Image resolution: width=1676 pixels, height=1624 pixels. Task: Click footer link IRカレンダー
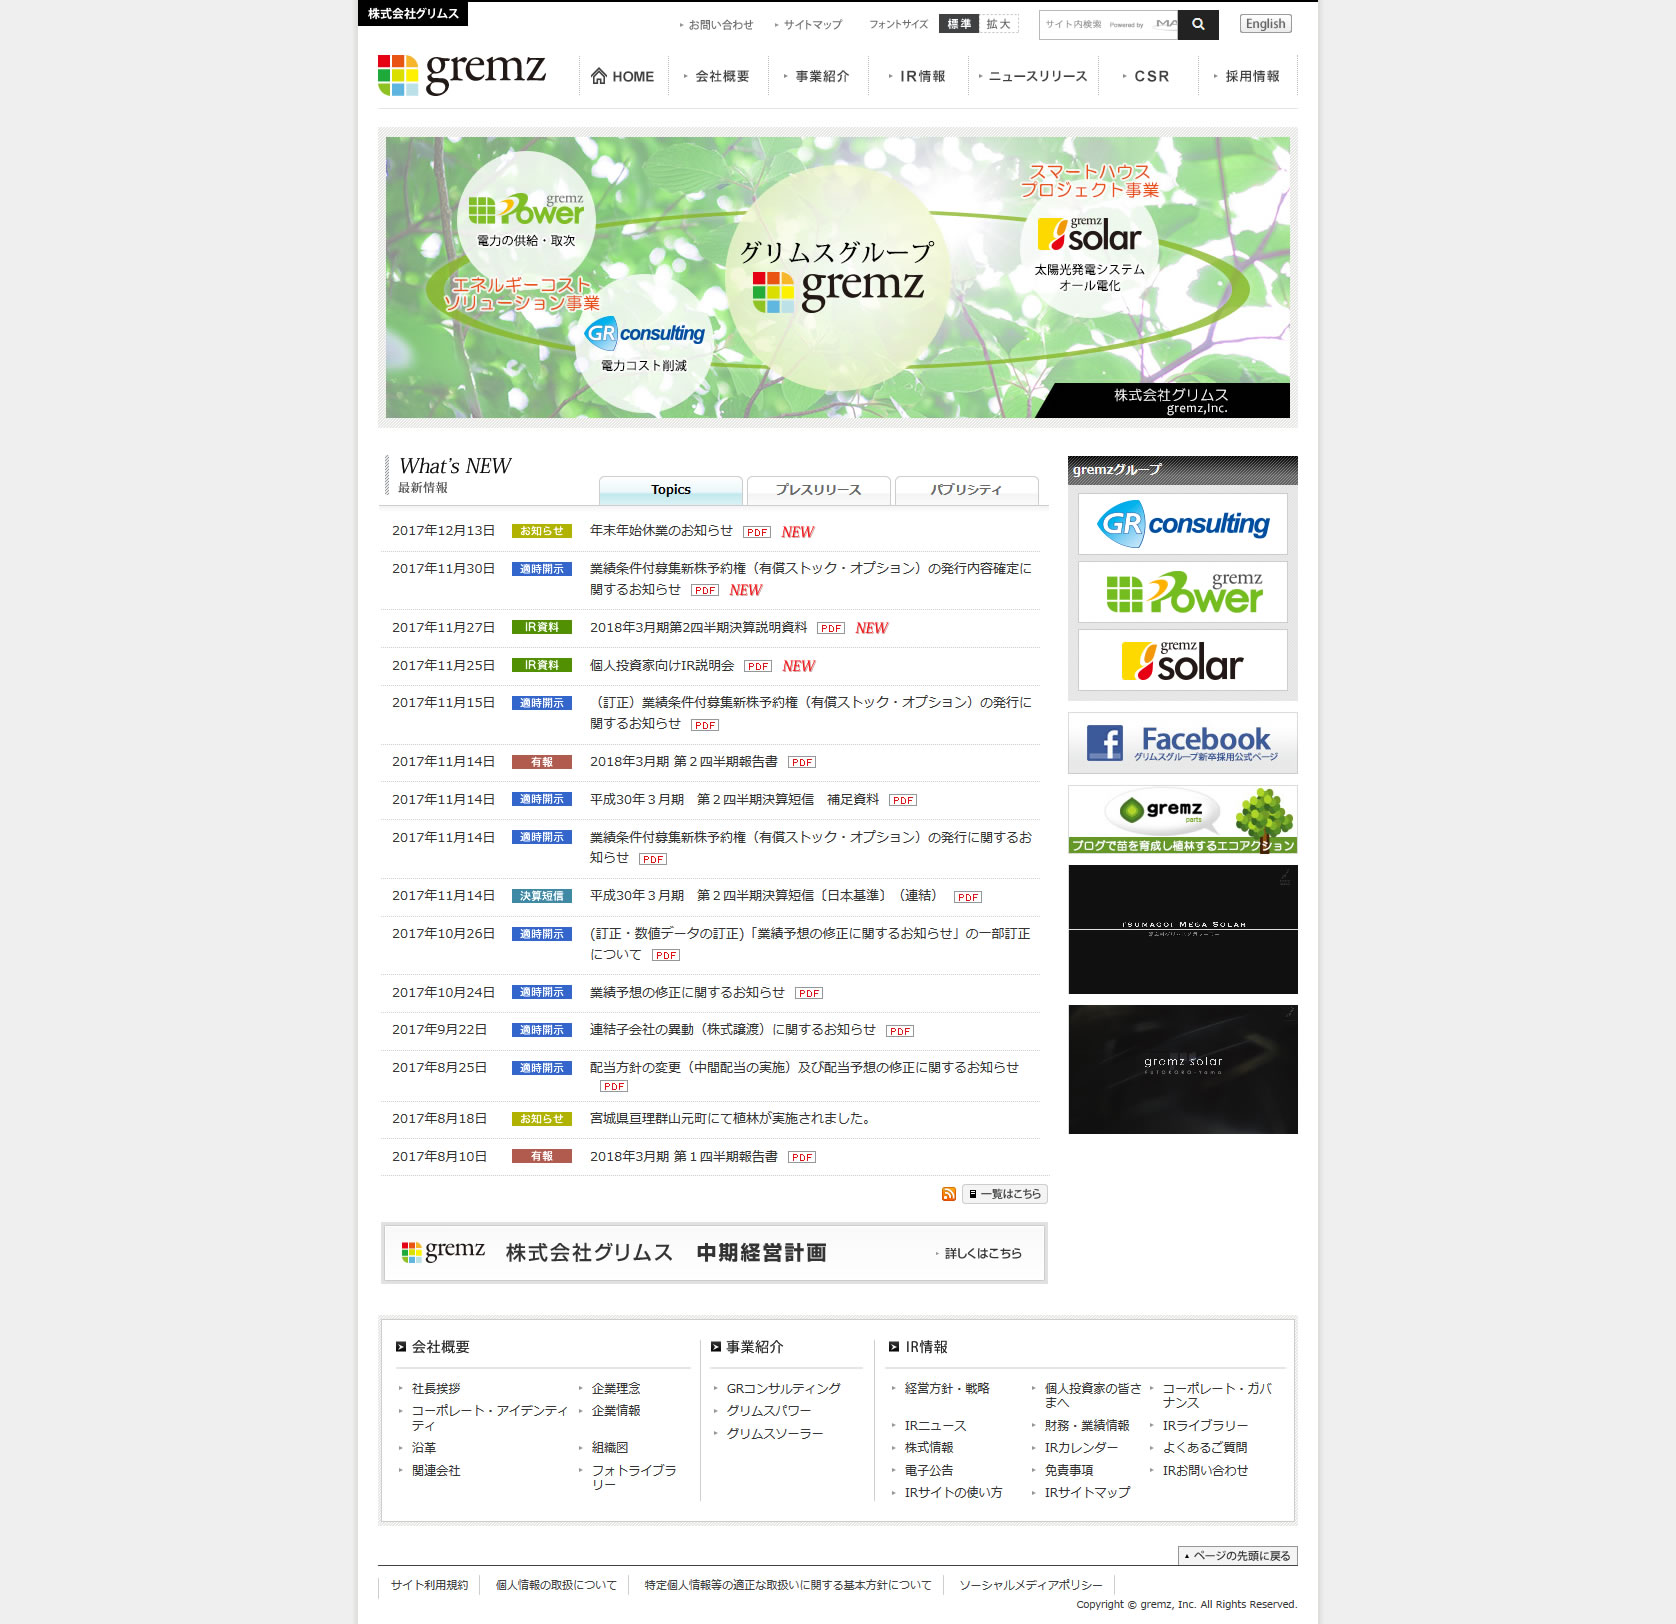[1081, 1448]
